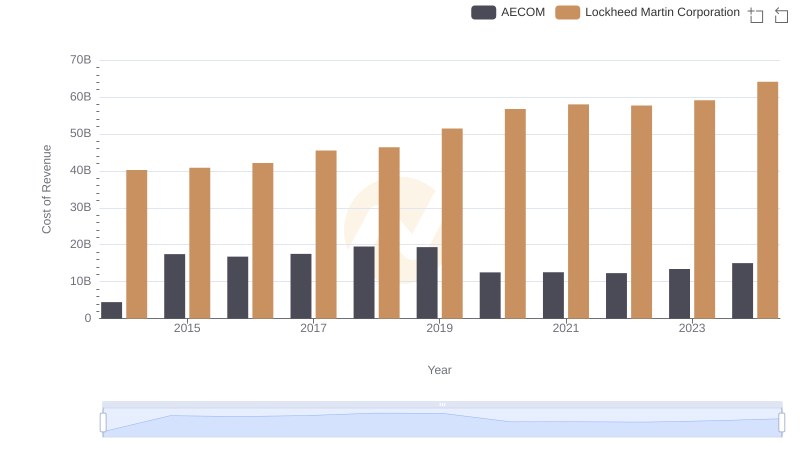Click the AECOM legend color swatch
This screenshot has height=461, width=800.
click(484, 12)
